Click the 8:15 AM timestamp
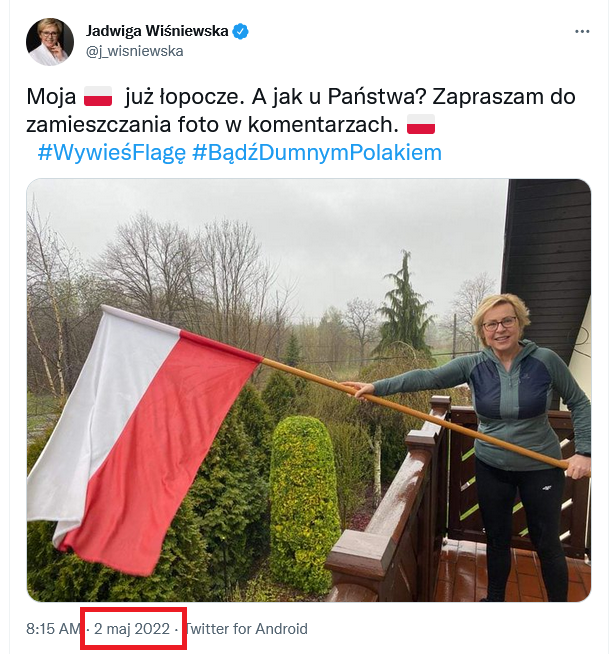The image size is (613, 654). click(x=53, y=629)
